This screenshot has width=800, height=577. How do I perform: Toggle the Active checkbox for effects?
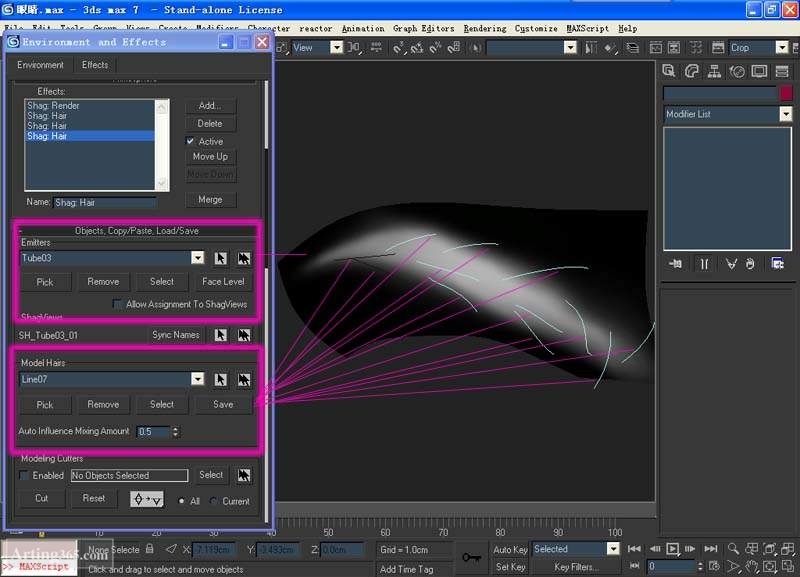[191, 141]
